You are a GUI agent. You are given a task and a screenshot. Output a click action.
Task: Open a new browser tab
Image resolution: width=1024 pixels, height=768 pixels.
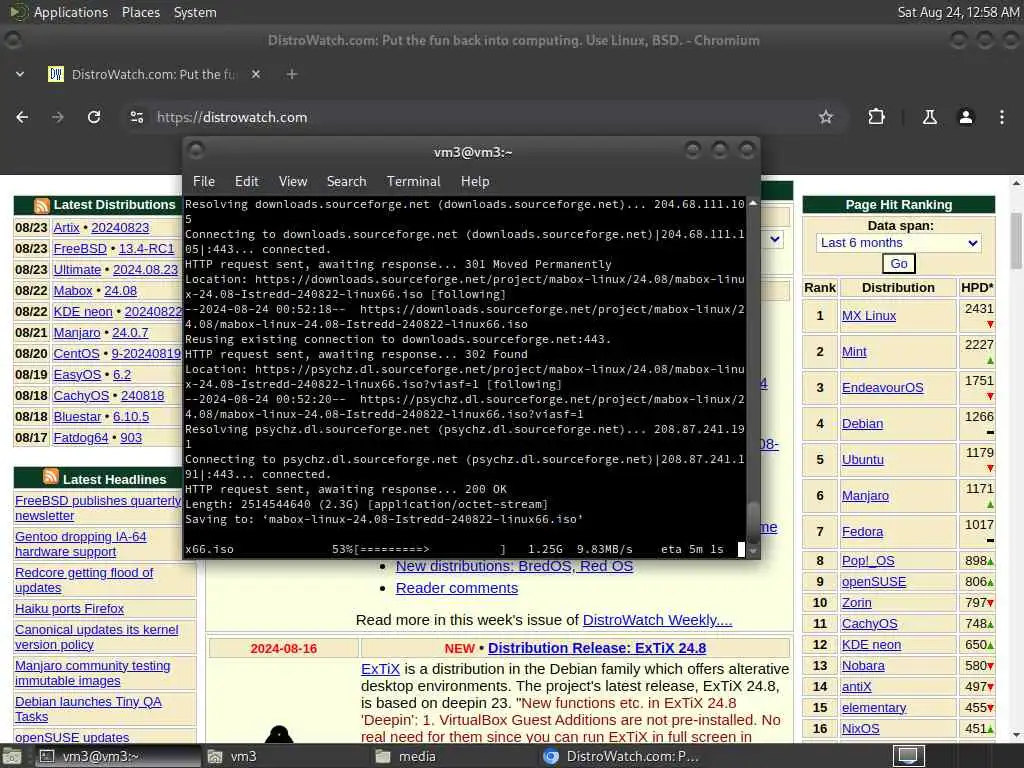coord(292,74)
